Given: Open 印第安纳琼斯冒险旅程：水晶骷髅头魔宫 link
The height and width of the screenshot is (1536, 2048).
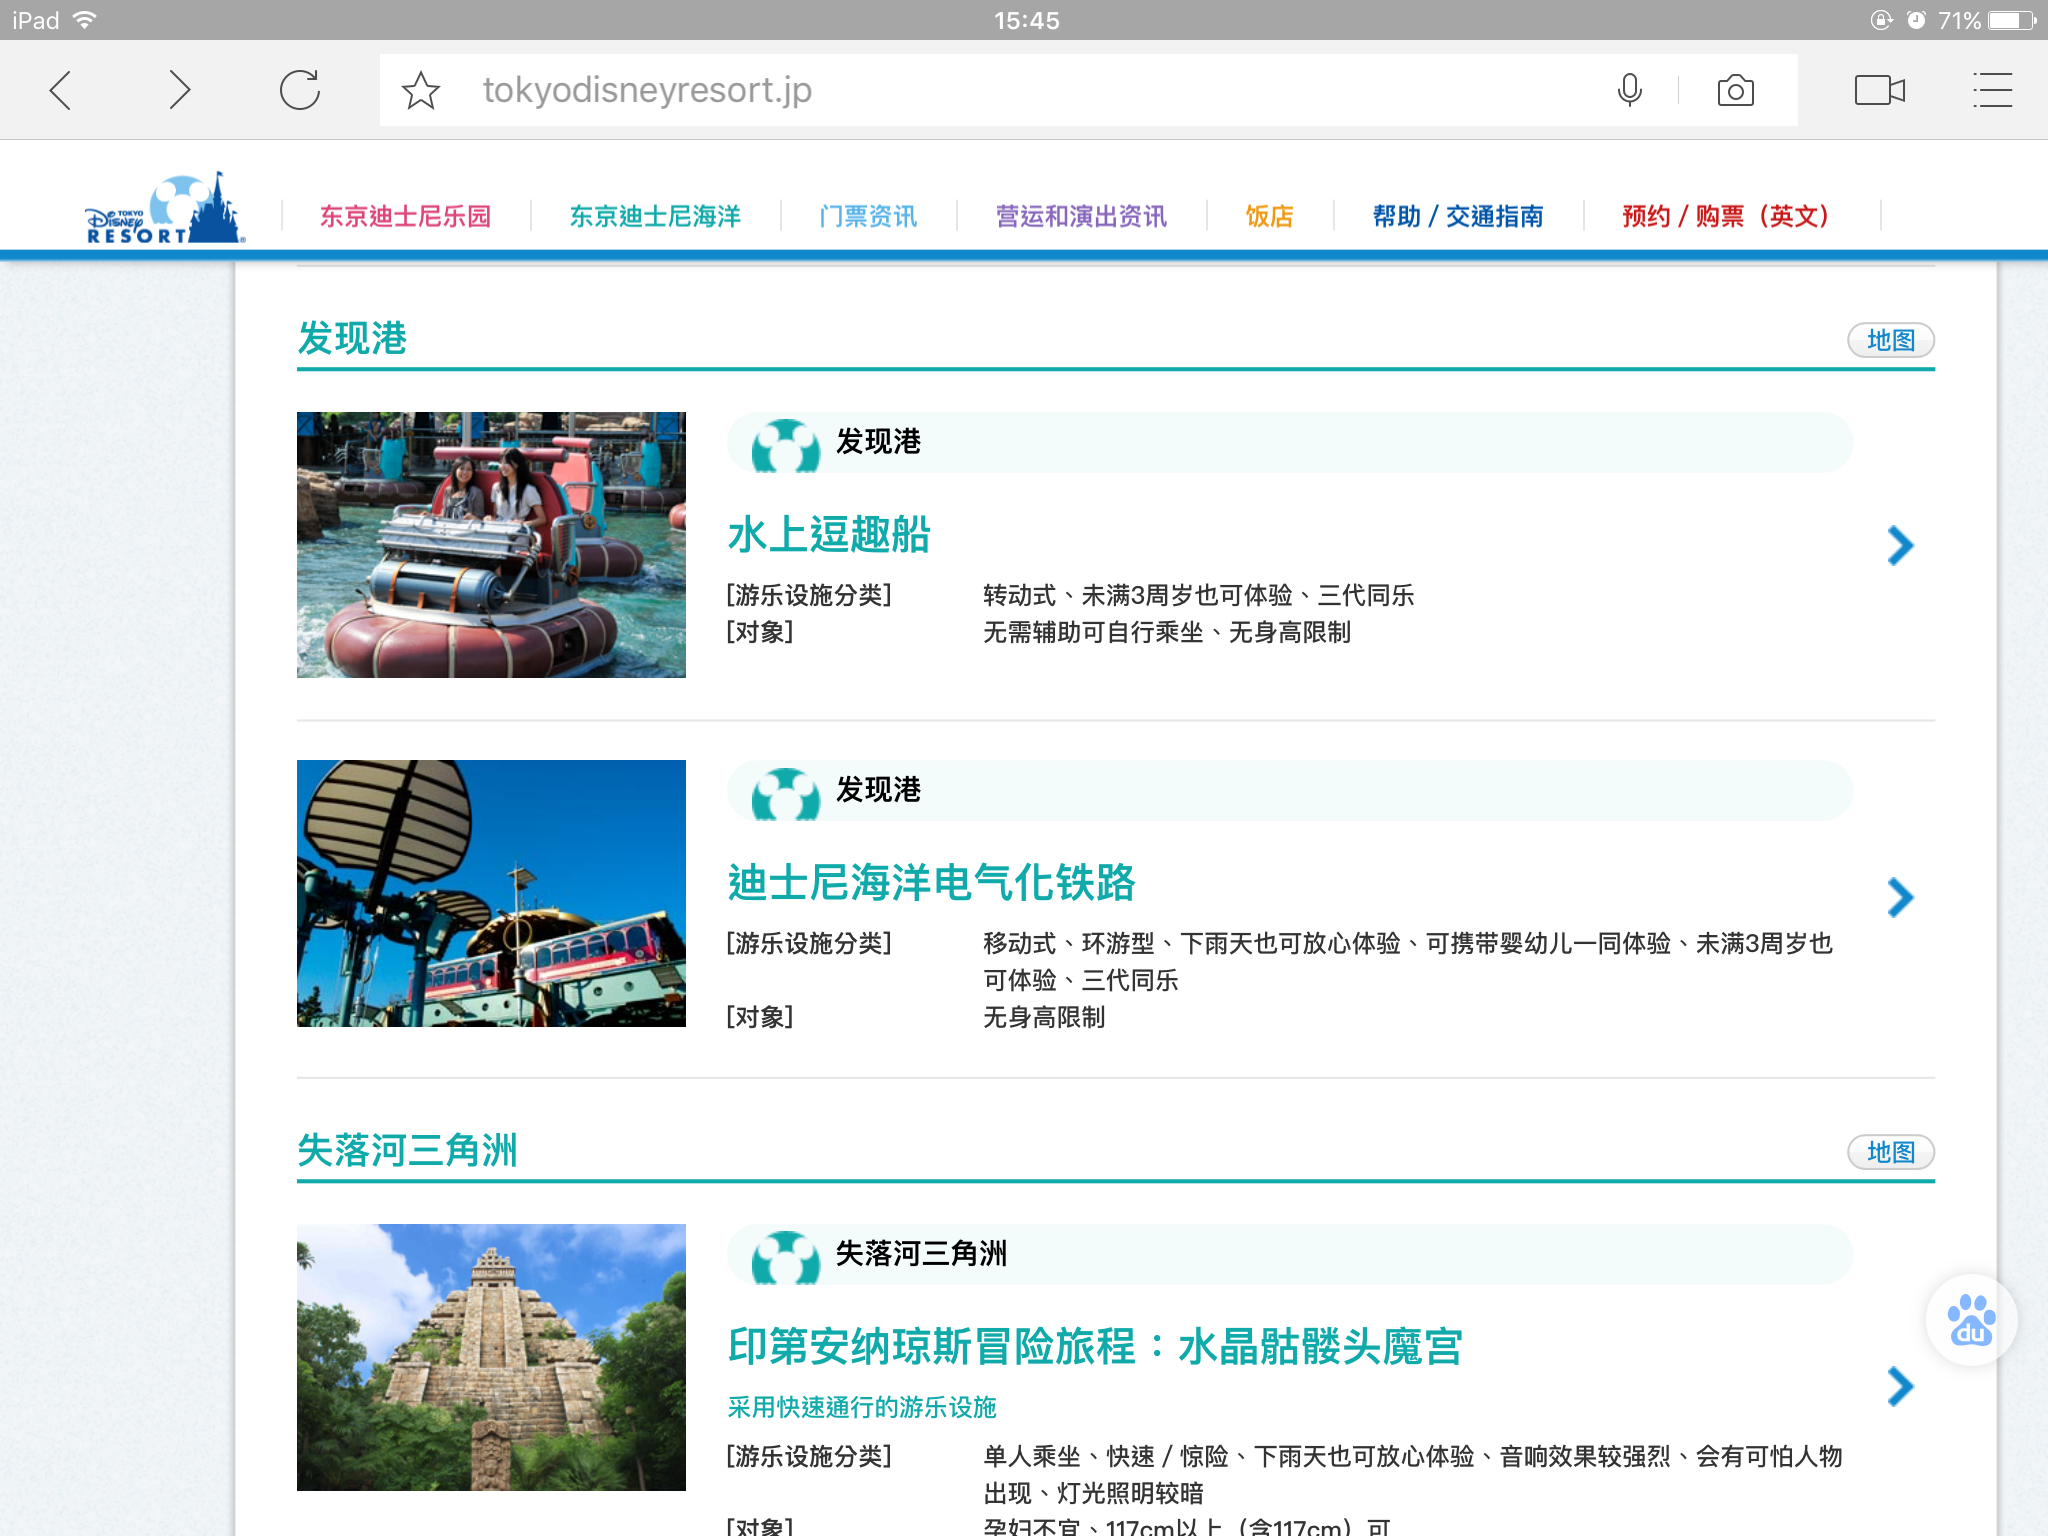Looking at the screenshot, I should 1095,1347.
